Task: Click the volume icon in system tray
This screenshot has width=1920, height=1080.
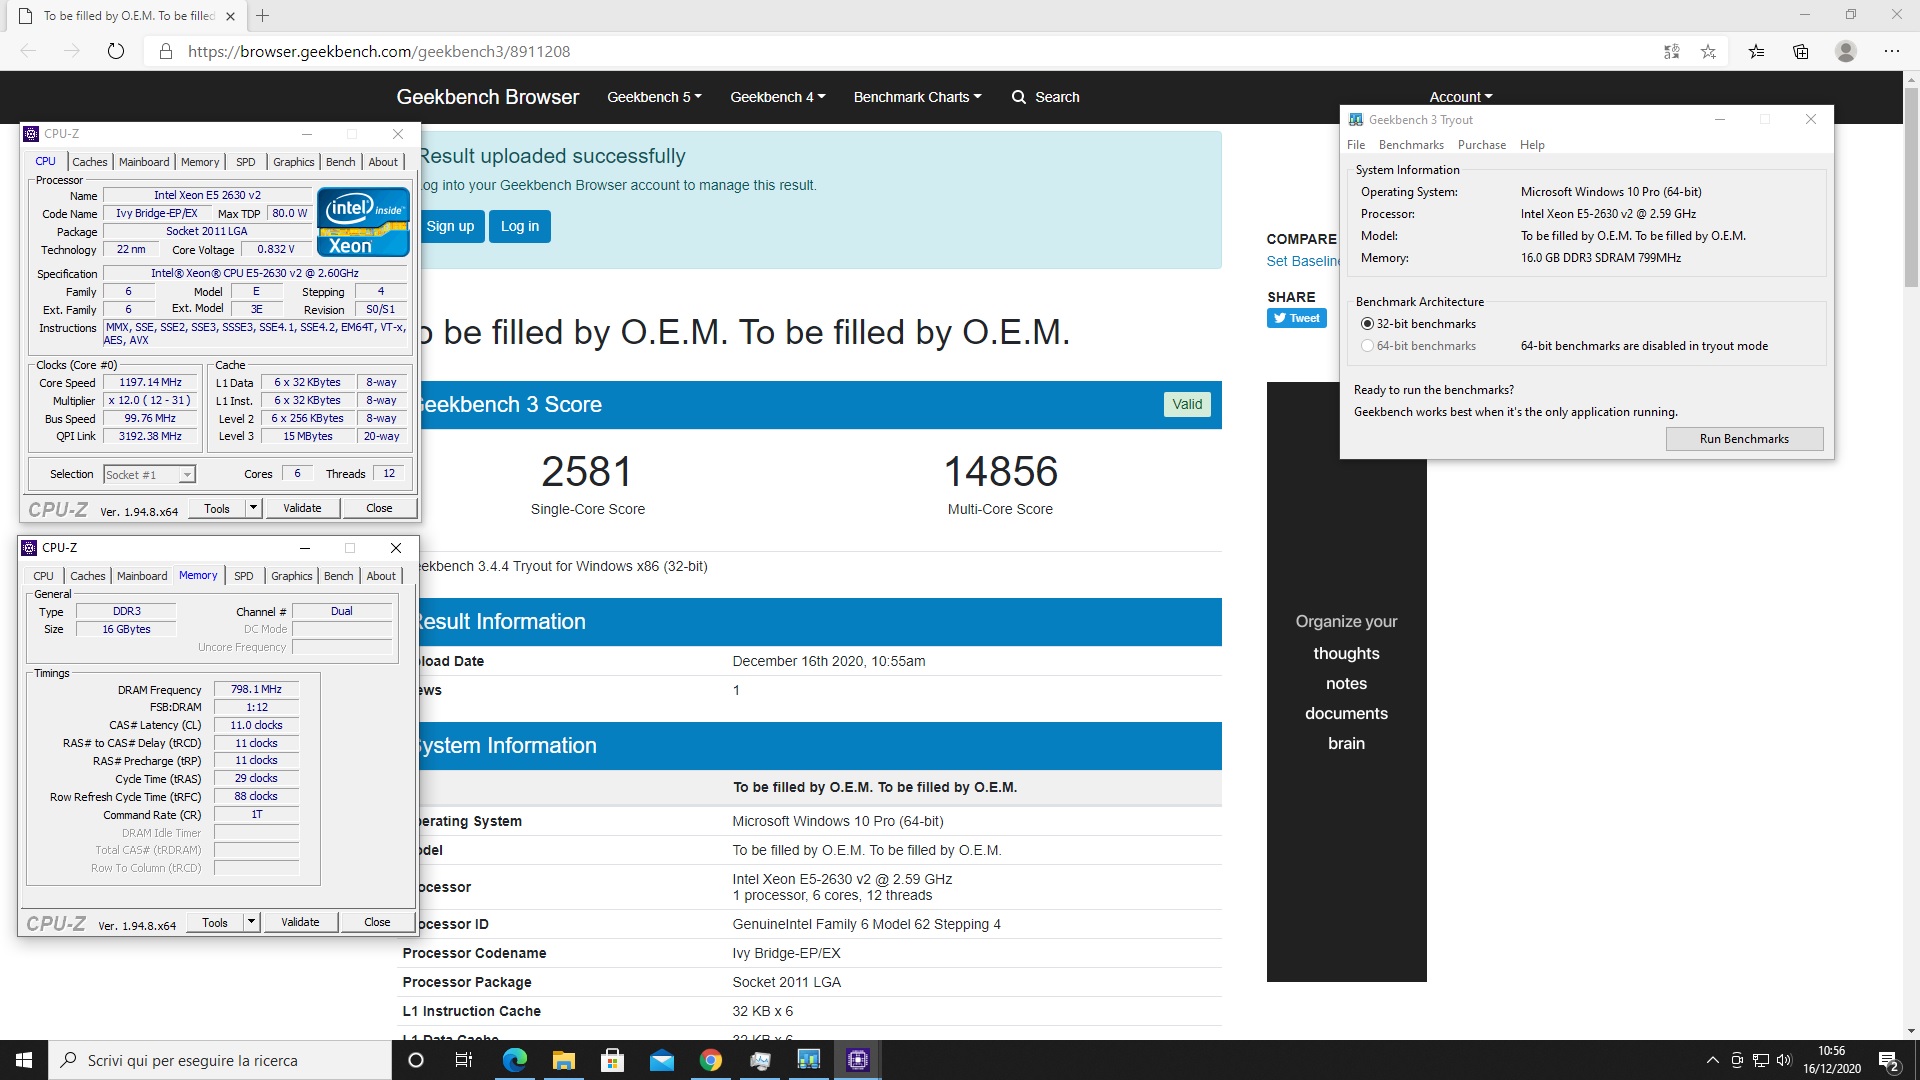Action: click(1784, 1060)
